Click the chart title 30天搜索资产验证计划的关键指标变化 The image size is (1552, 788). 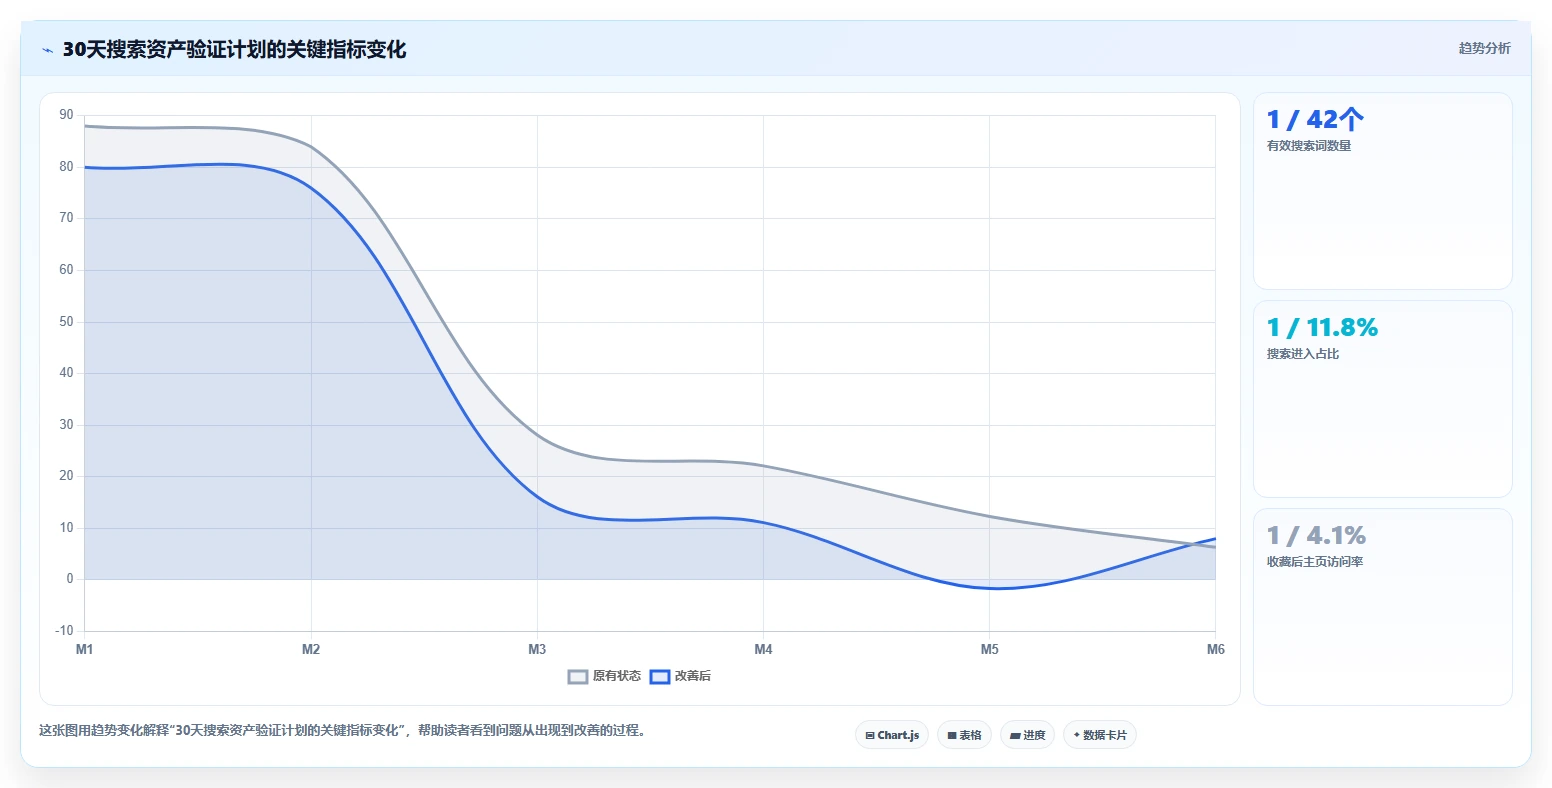point(234,50)
